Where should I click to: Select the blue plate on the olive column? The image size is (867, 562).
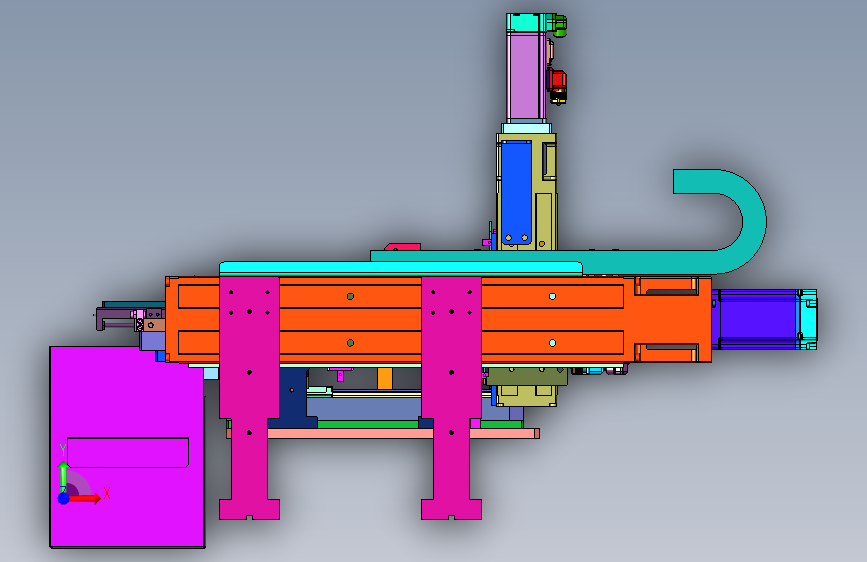click(516, 192)
